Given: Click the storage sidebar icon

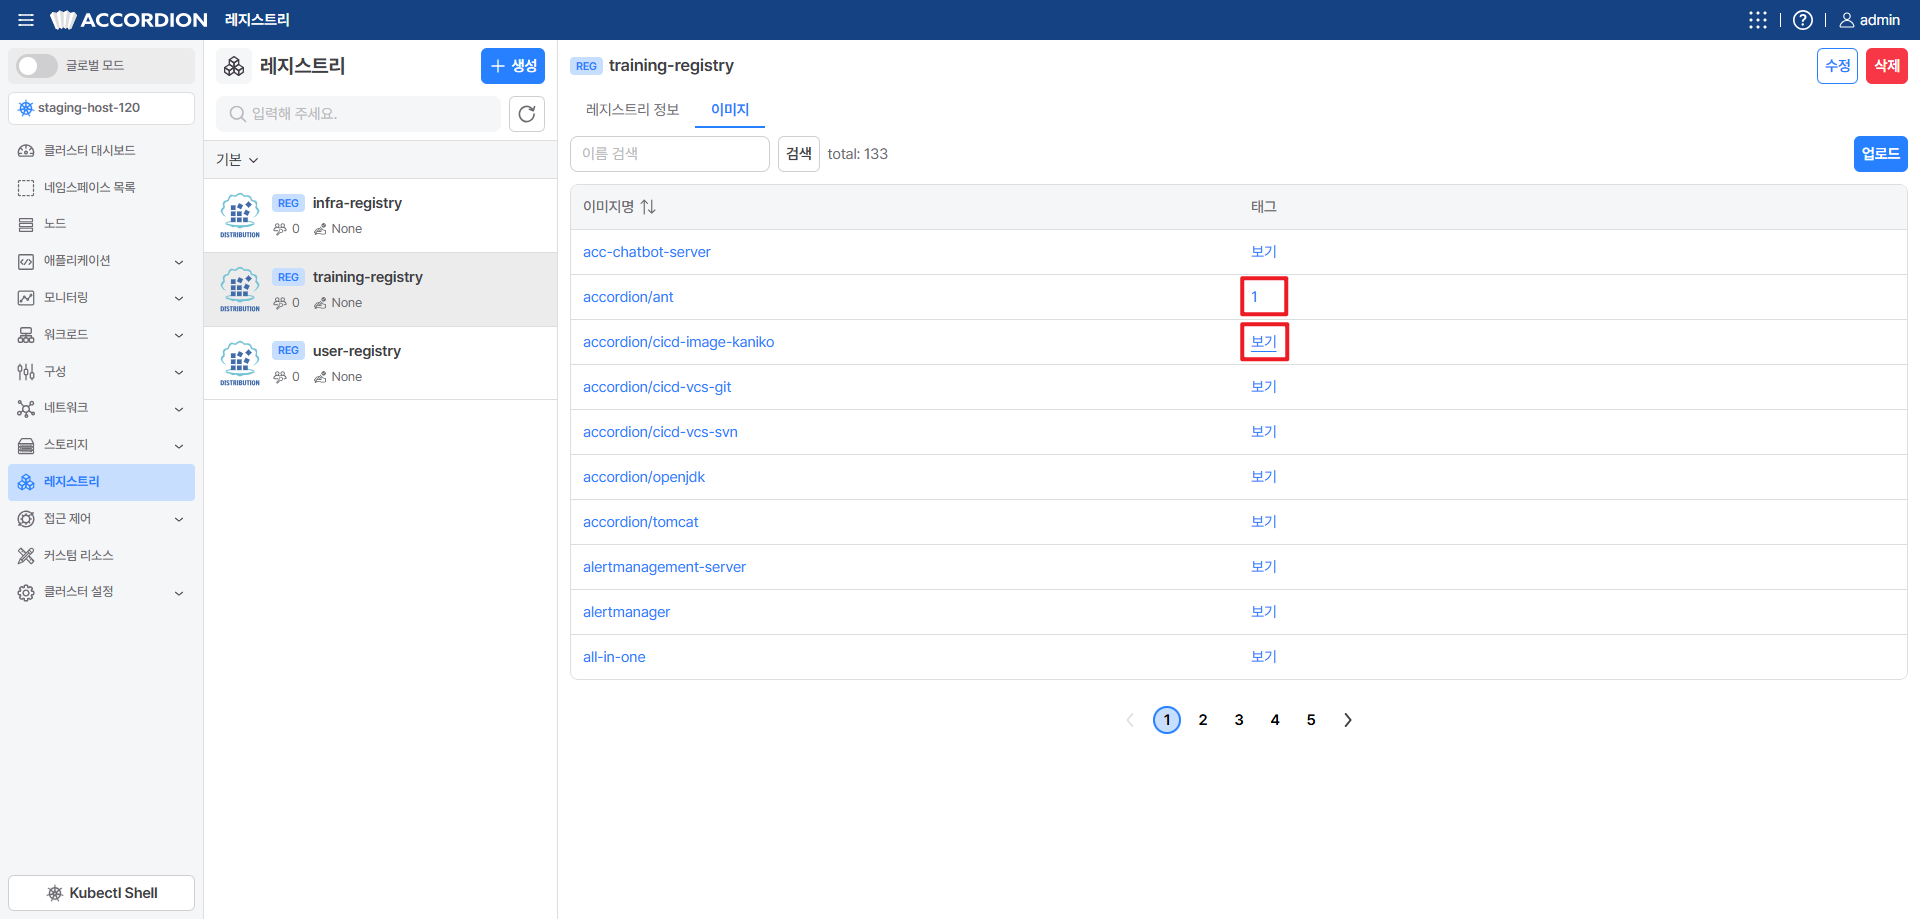Looking at the screenshot, I should click(x=26, y=446).
